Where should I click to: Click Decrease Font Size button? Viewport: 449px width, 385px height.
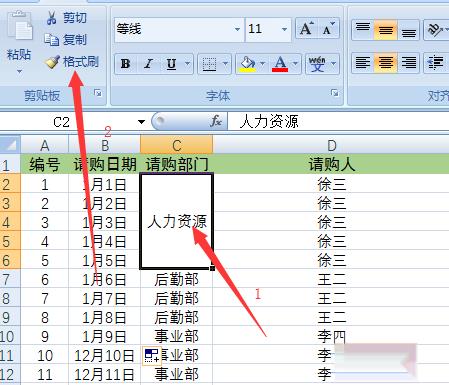pyautogui.click(x=328, y=29)
